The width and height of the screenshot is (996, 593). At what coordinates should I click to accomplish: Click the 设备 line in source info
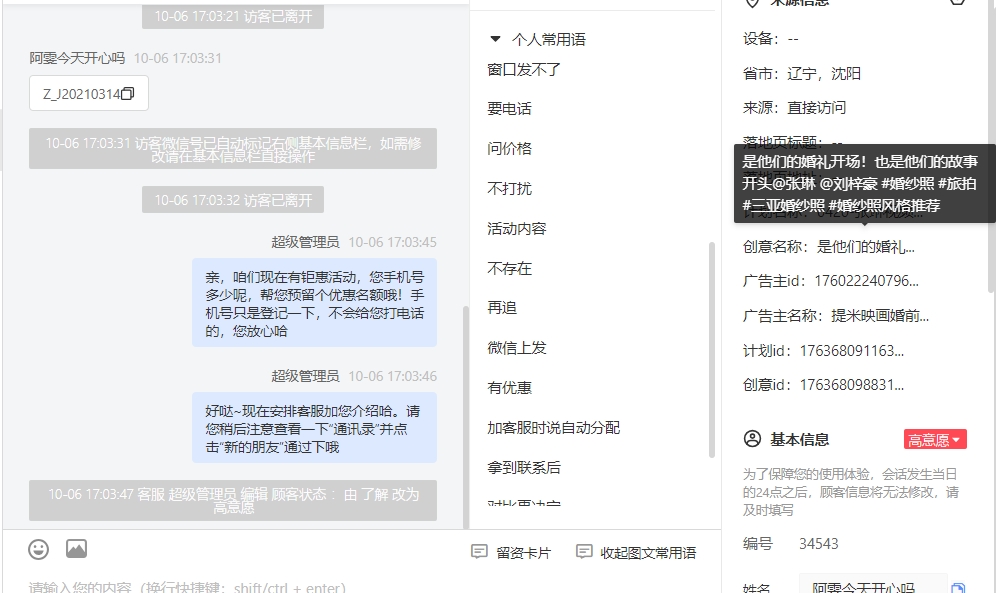[771, 39]
